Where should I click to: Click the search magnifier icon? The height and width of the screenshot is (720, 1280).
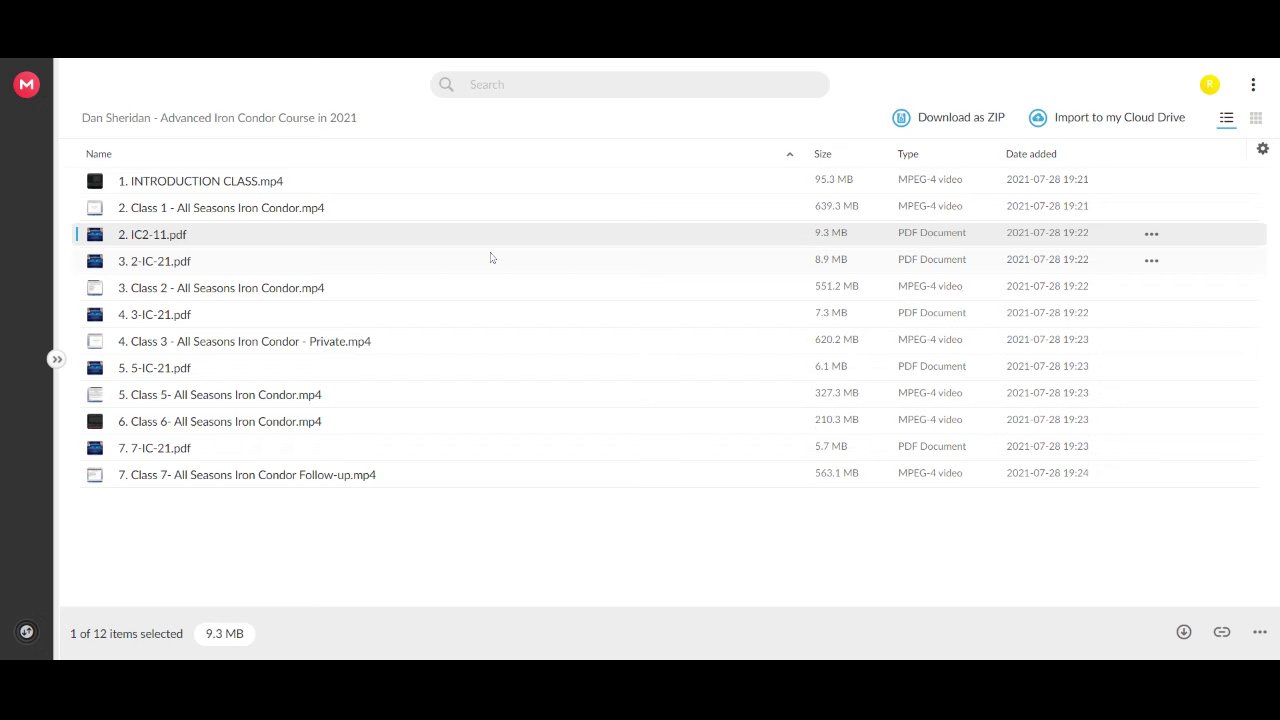(446, 85)
